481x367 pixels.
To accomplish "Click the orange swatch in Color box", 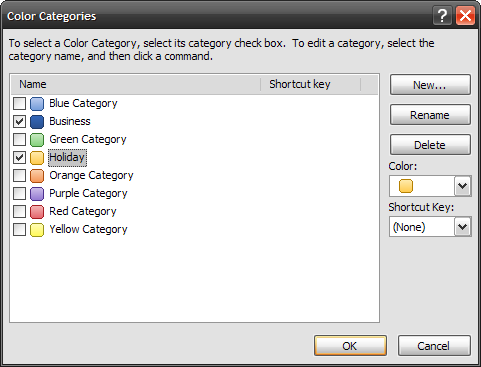I will pos(406,186).
